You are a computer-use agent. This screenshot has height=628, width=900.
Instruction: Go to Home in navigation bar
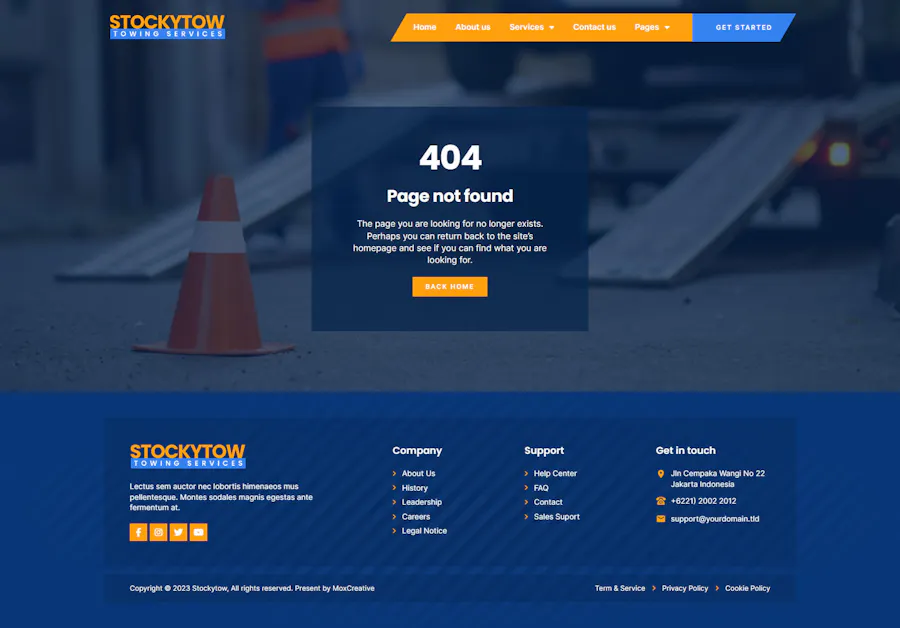(x=425, y=27)
